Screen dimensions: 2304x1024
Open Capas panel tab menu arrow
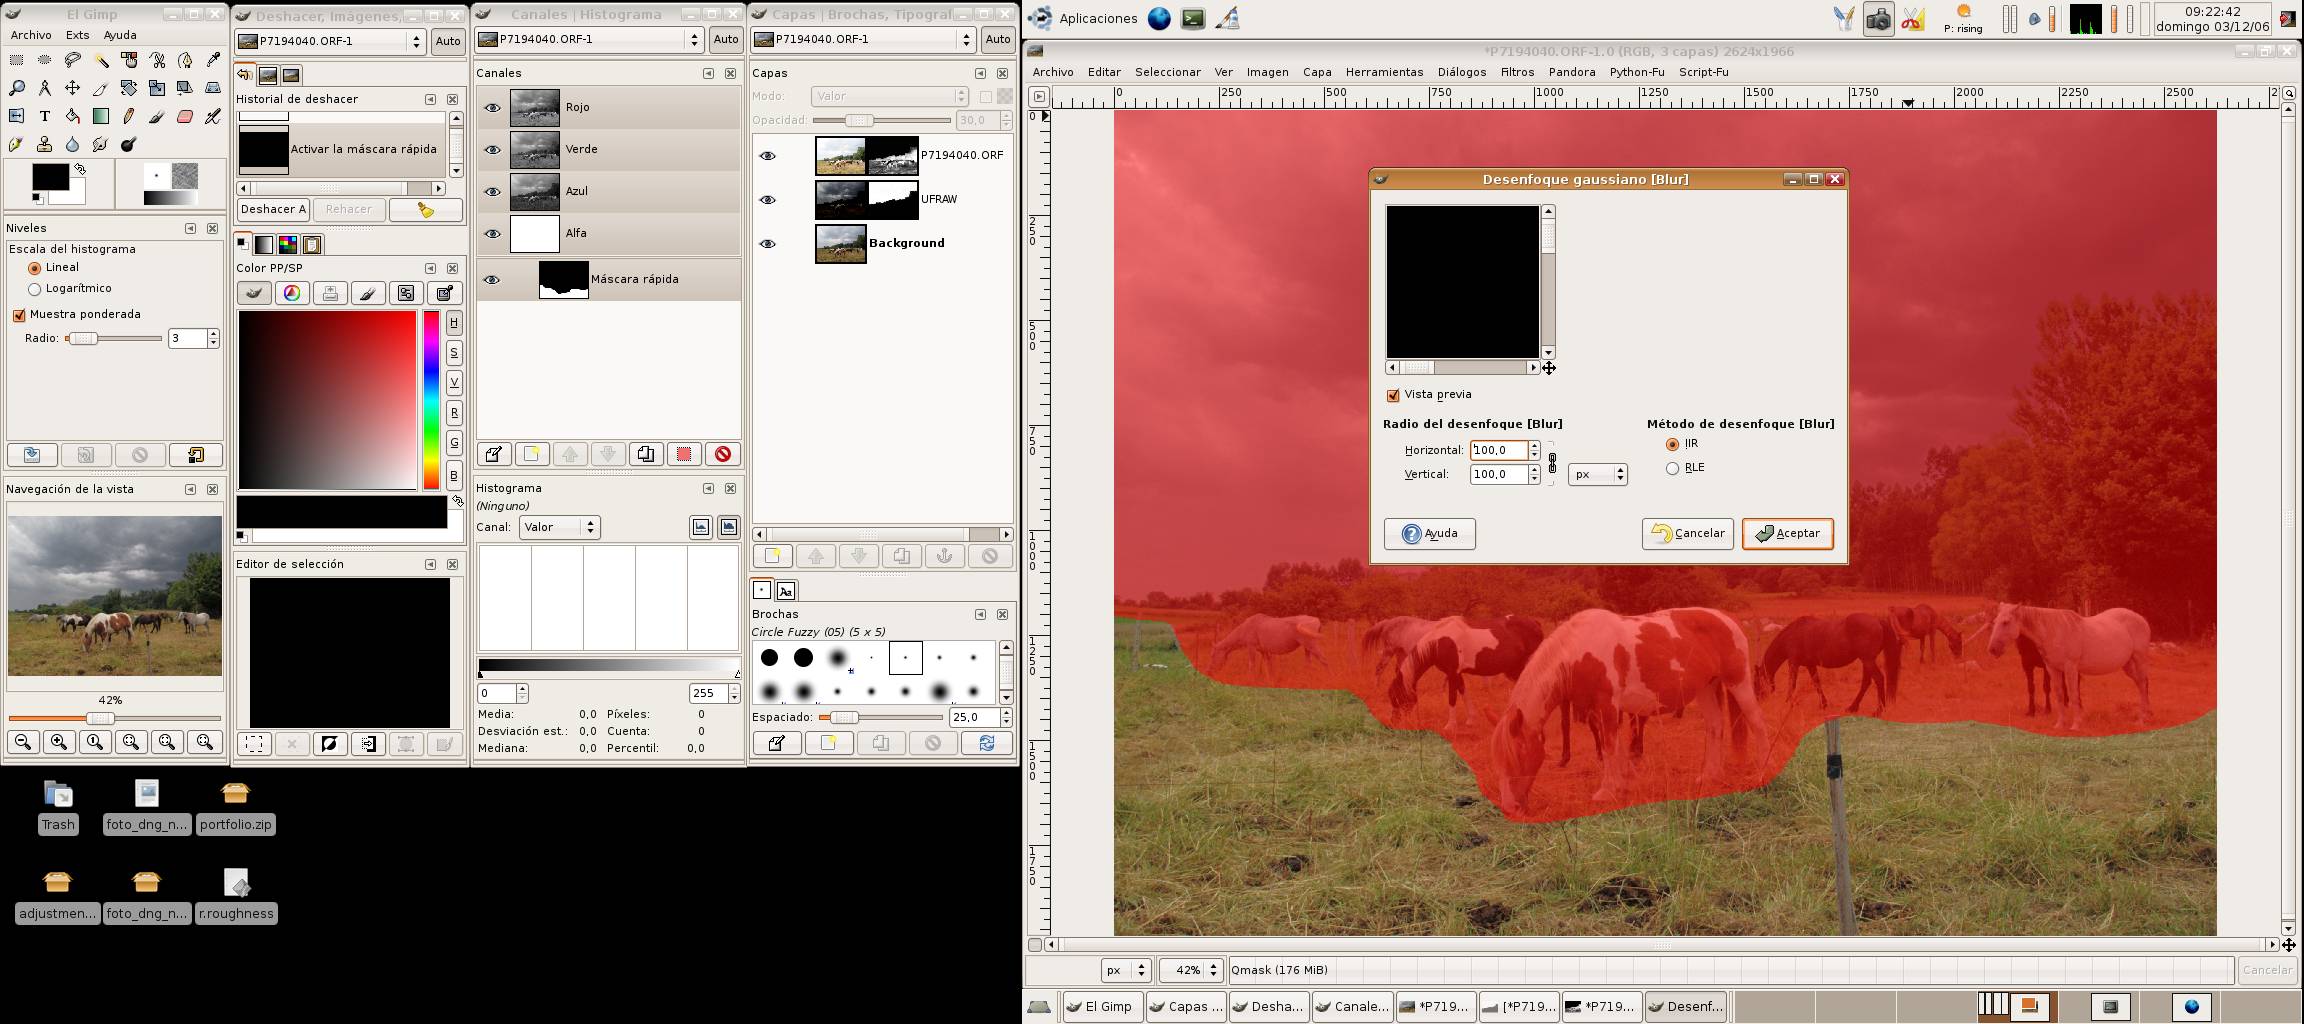(x=980, y=73)
